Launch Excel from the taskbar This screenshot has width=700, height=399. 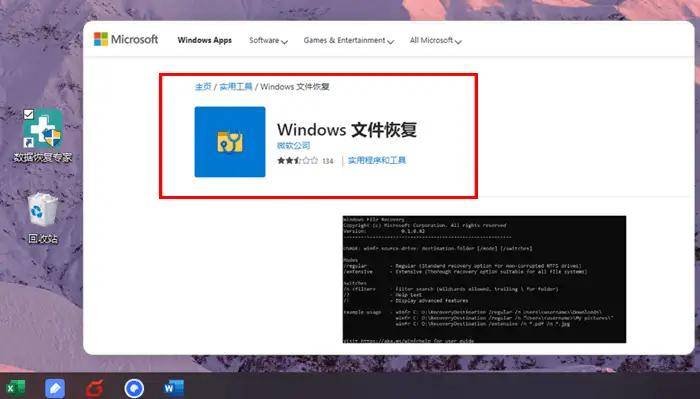tap(16, 388)
